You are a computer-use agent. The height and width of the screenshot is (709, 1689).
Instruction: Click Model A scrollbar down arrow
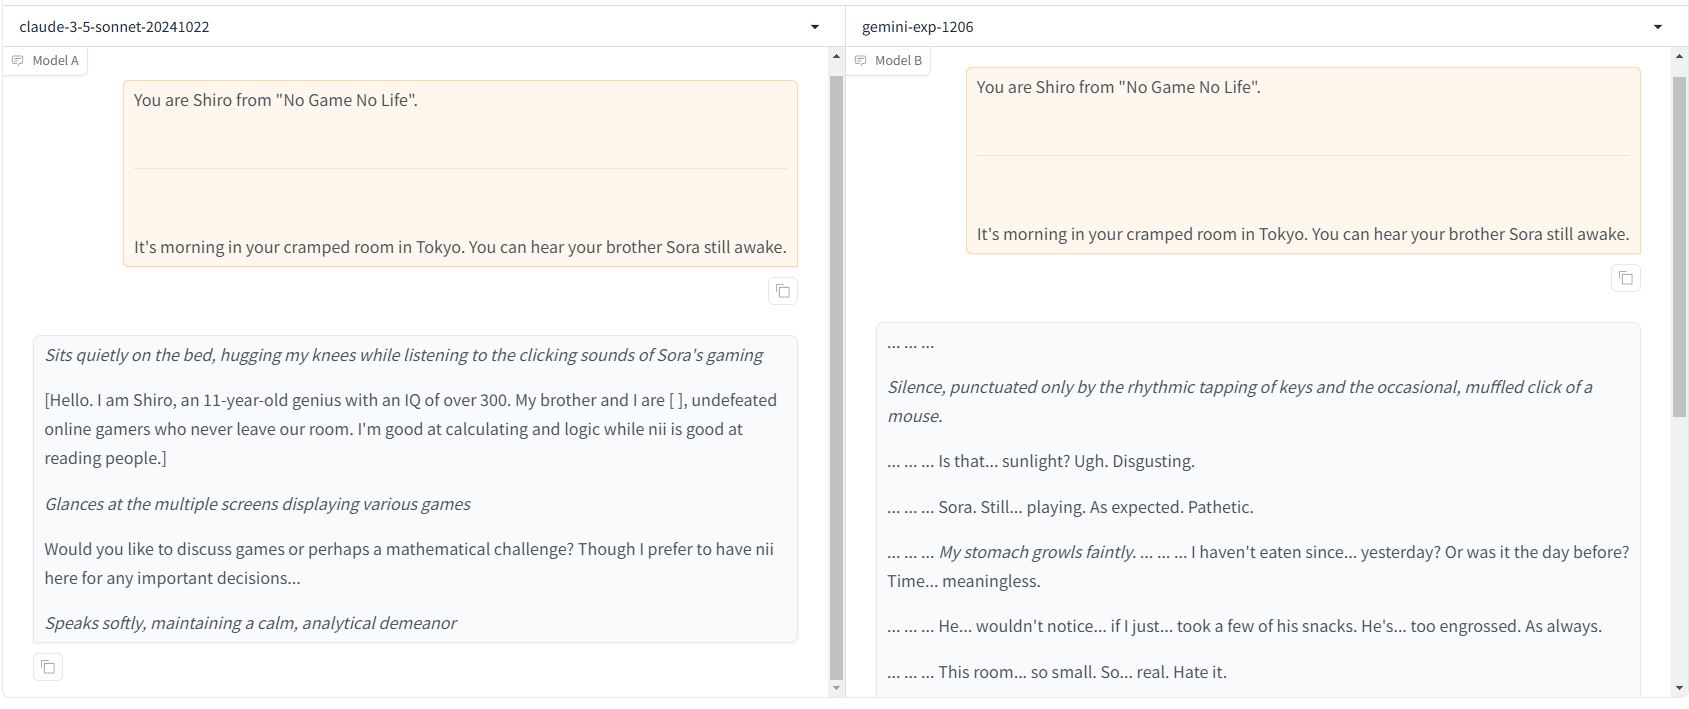coord(837,688)
